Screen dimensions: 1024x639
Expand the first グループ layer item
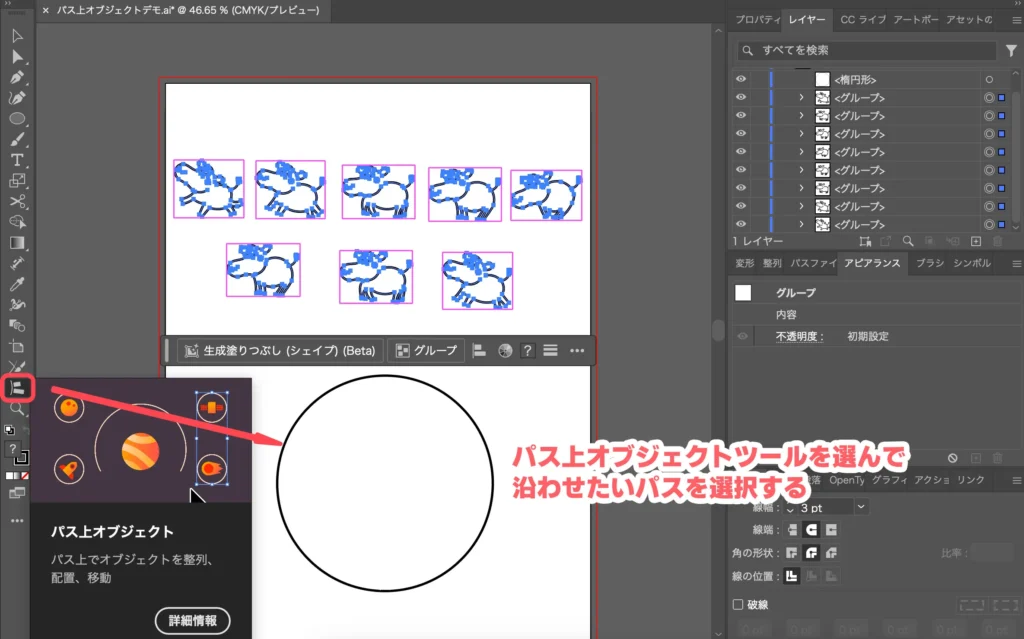tap(801, 98)
